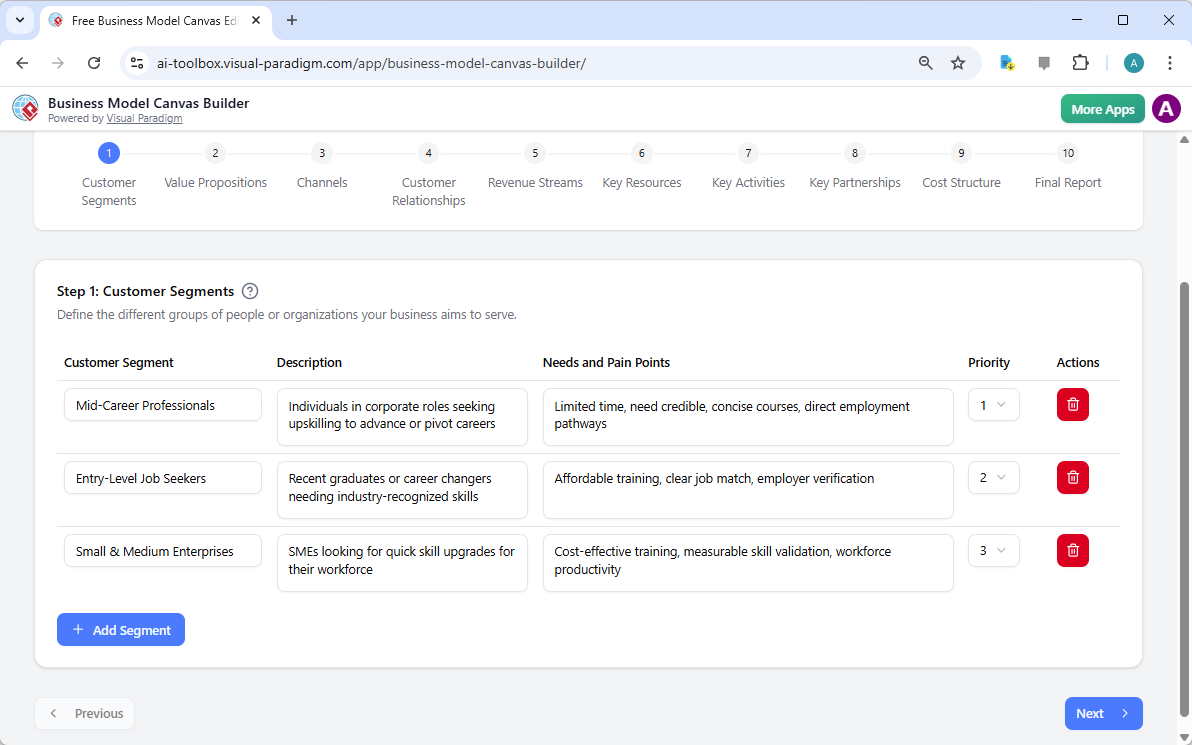Delete the Small & Medium Enterprises segment

pyautogui.click(x=1072, y=550)
